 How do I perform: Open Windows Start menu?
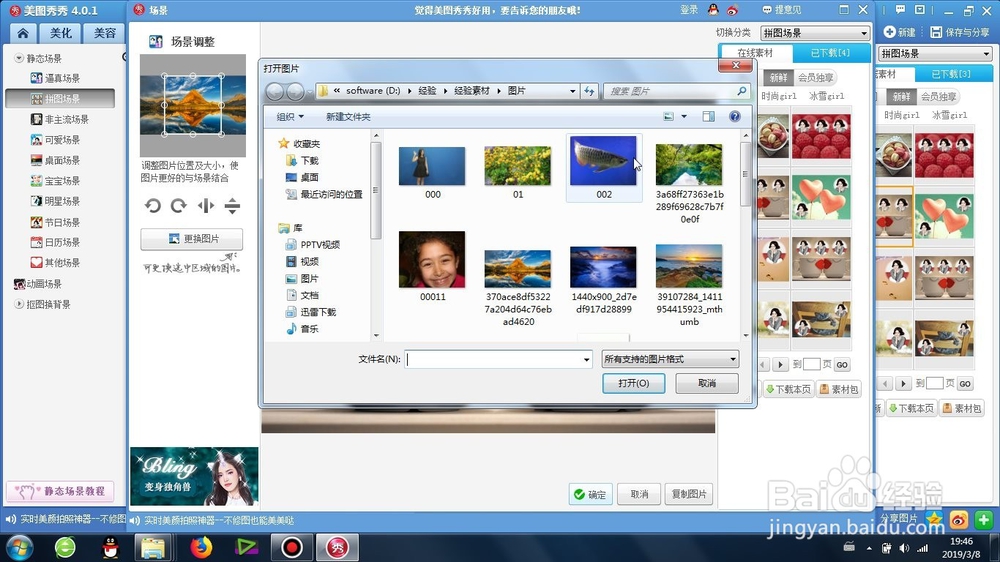(x=19, y=547)
